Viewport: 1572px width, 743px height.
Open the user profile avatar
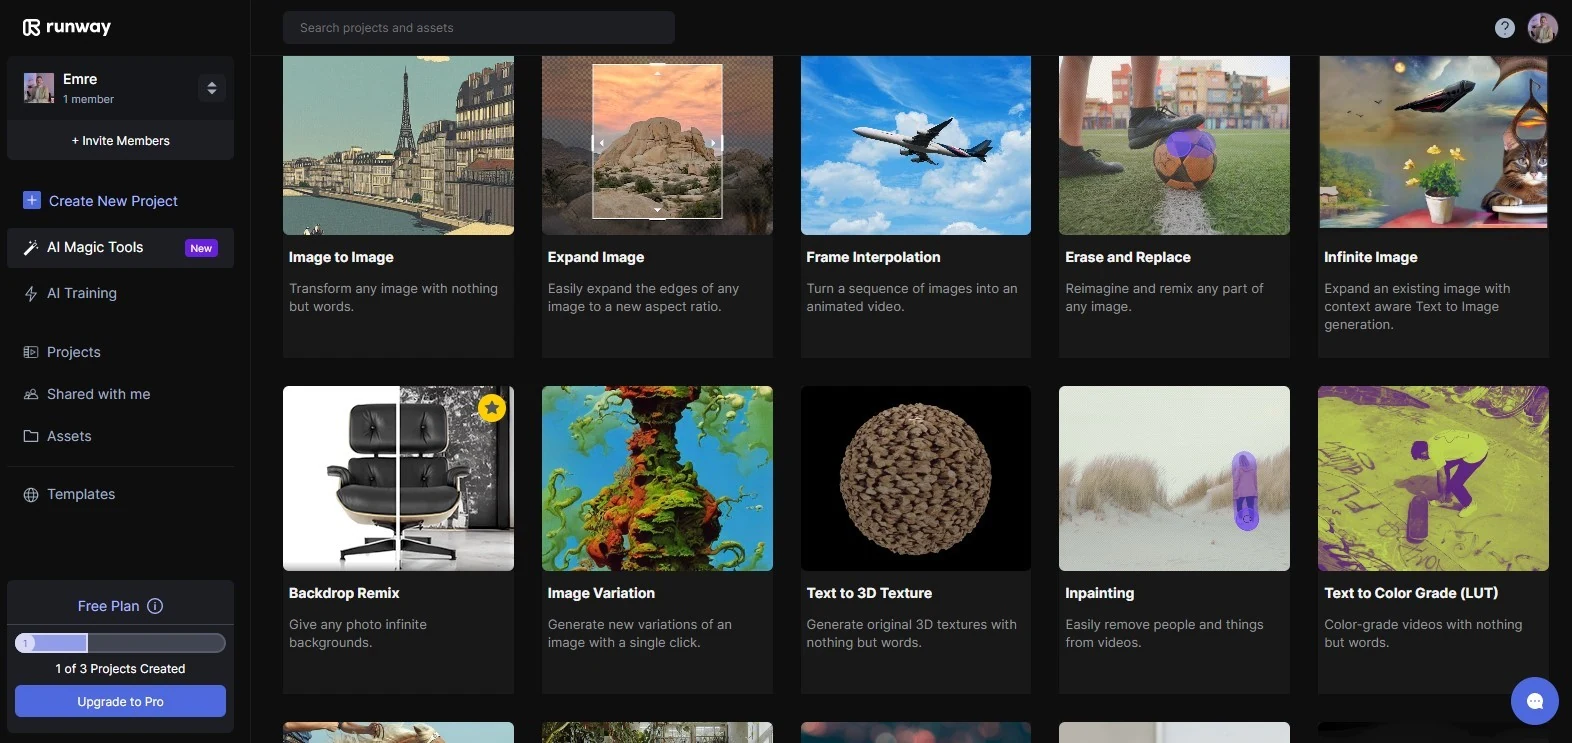tap(1543, 28)
